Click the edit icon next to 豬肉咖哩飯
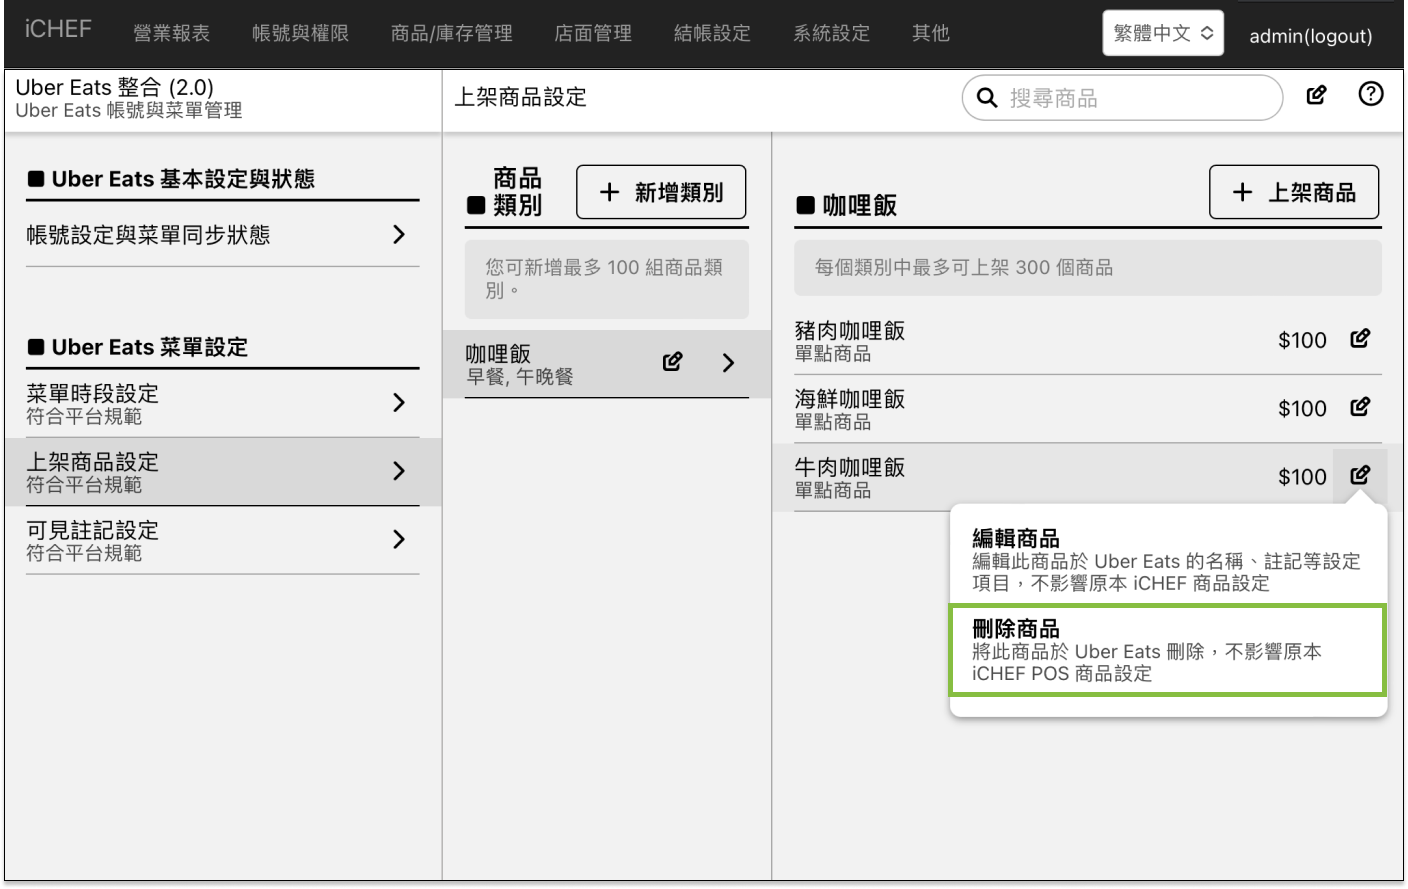 [1360, 338]
